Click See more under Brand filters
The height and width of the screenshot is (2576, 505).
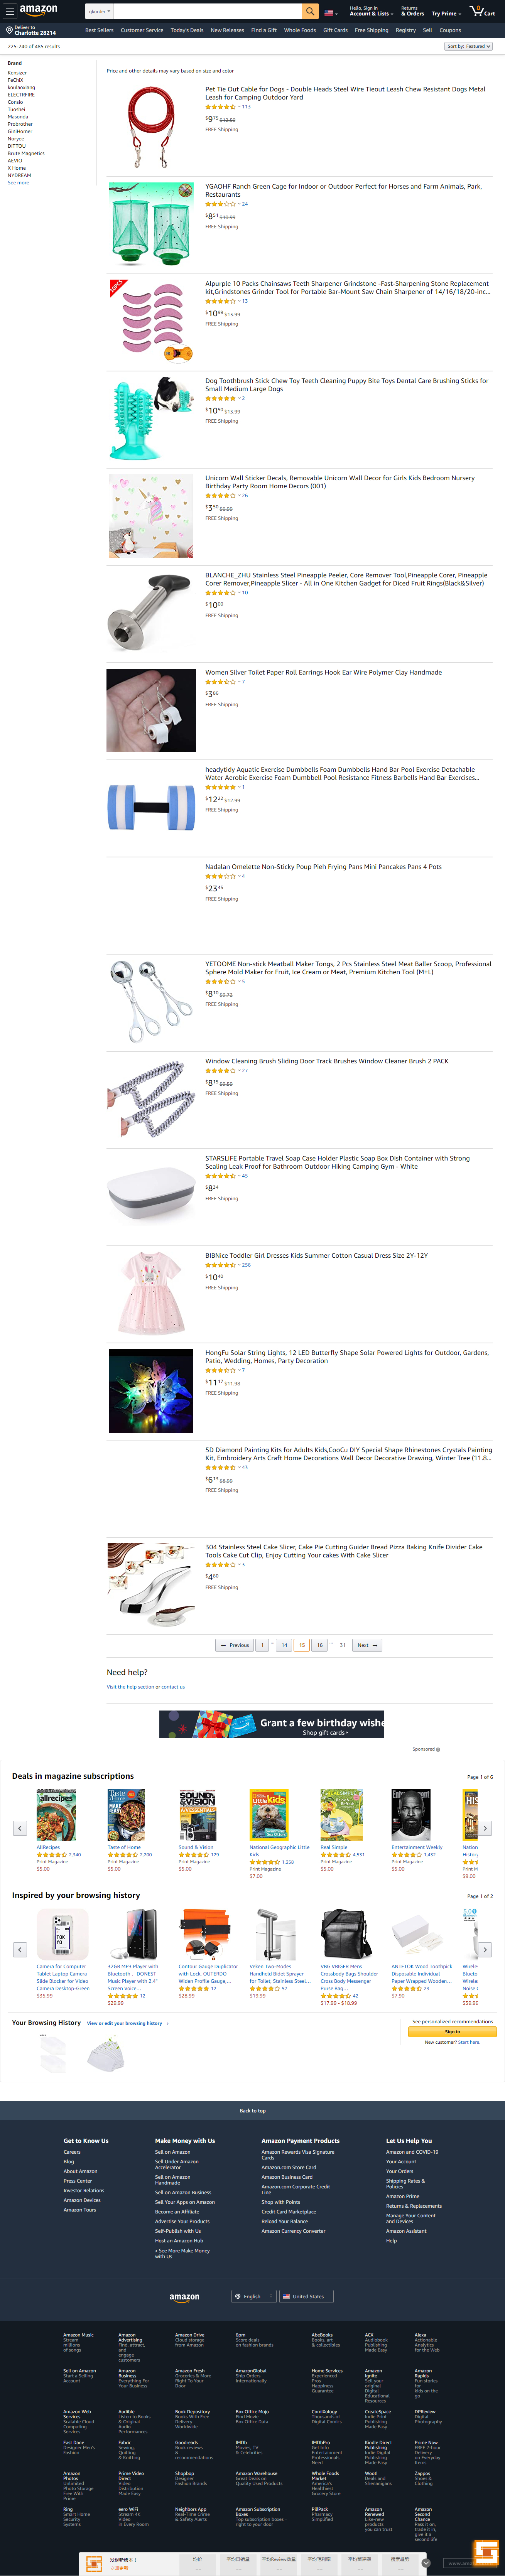(x=18, y=183)
